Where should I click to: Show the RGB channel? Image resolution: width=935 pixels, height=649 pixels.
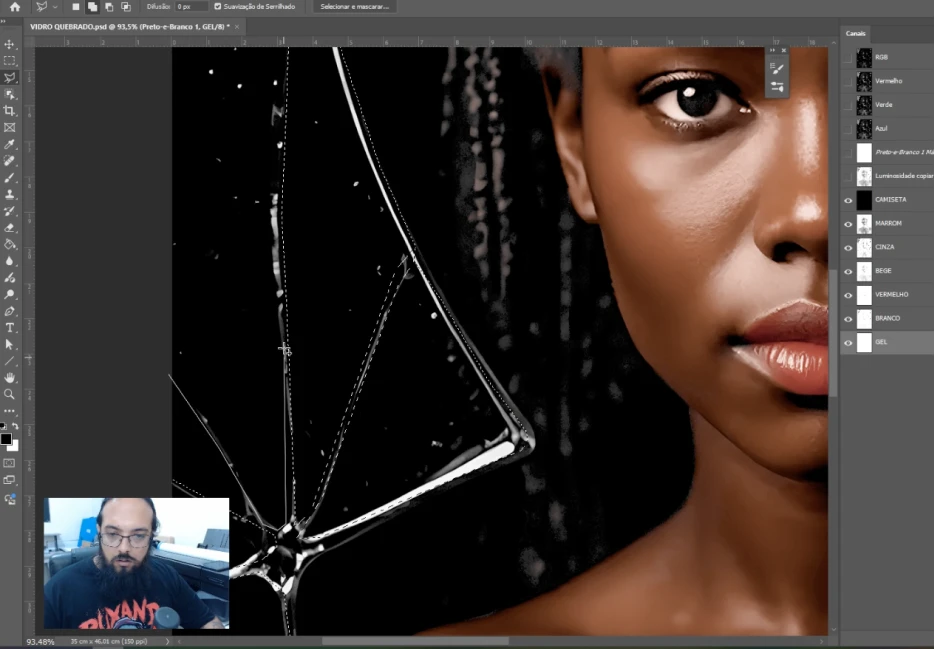(848, 58)
